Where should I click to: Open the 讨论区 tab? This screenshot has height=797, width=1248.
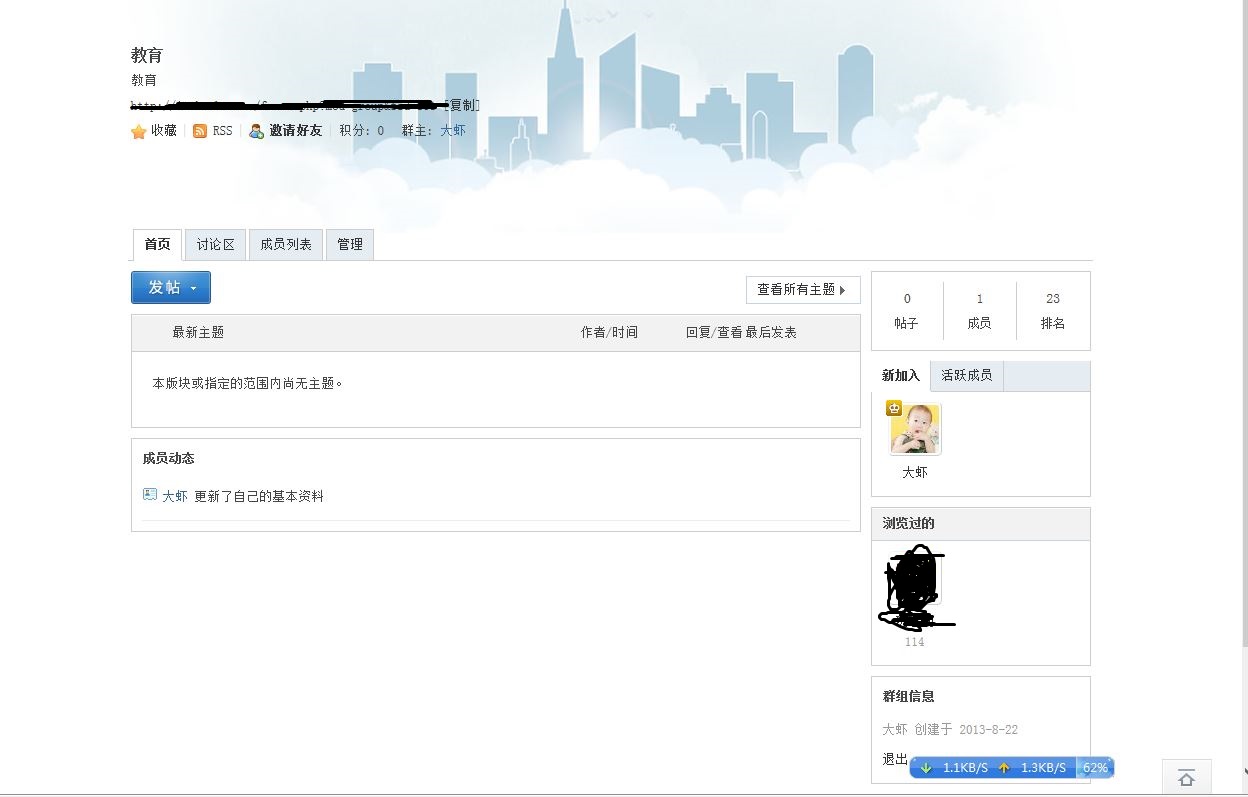click(x=215, y=244)
